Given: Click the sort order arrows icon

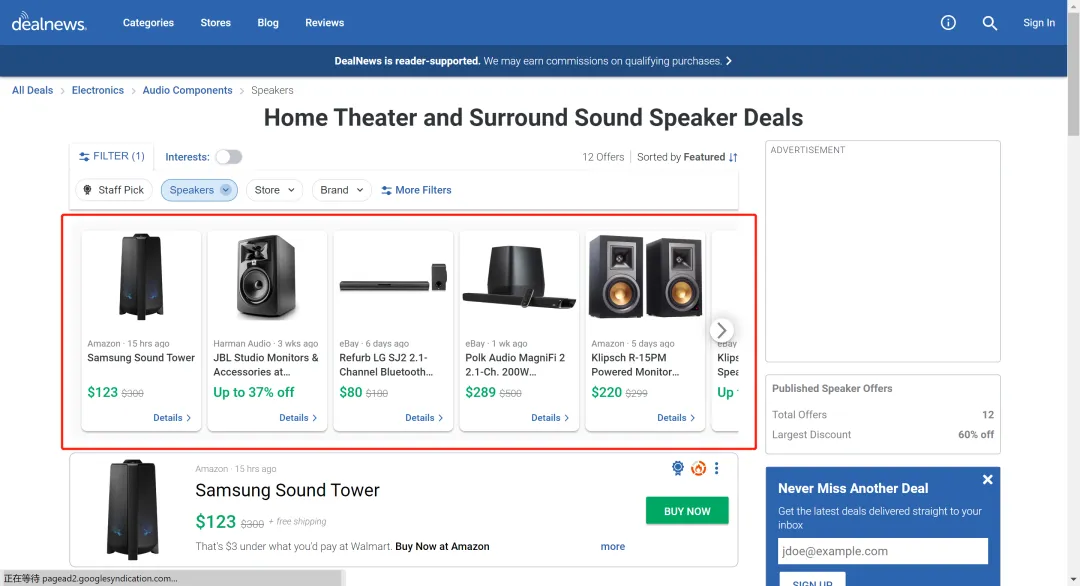Looking at the screenshot, I should [733, 157].
